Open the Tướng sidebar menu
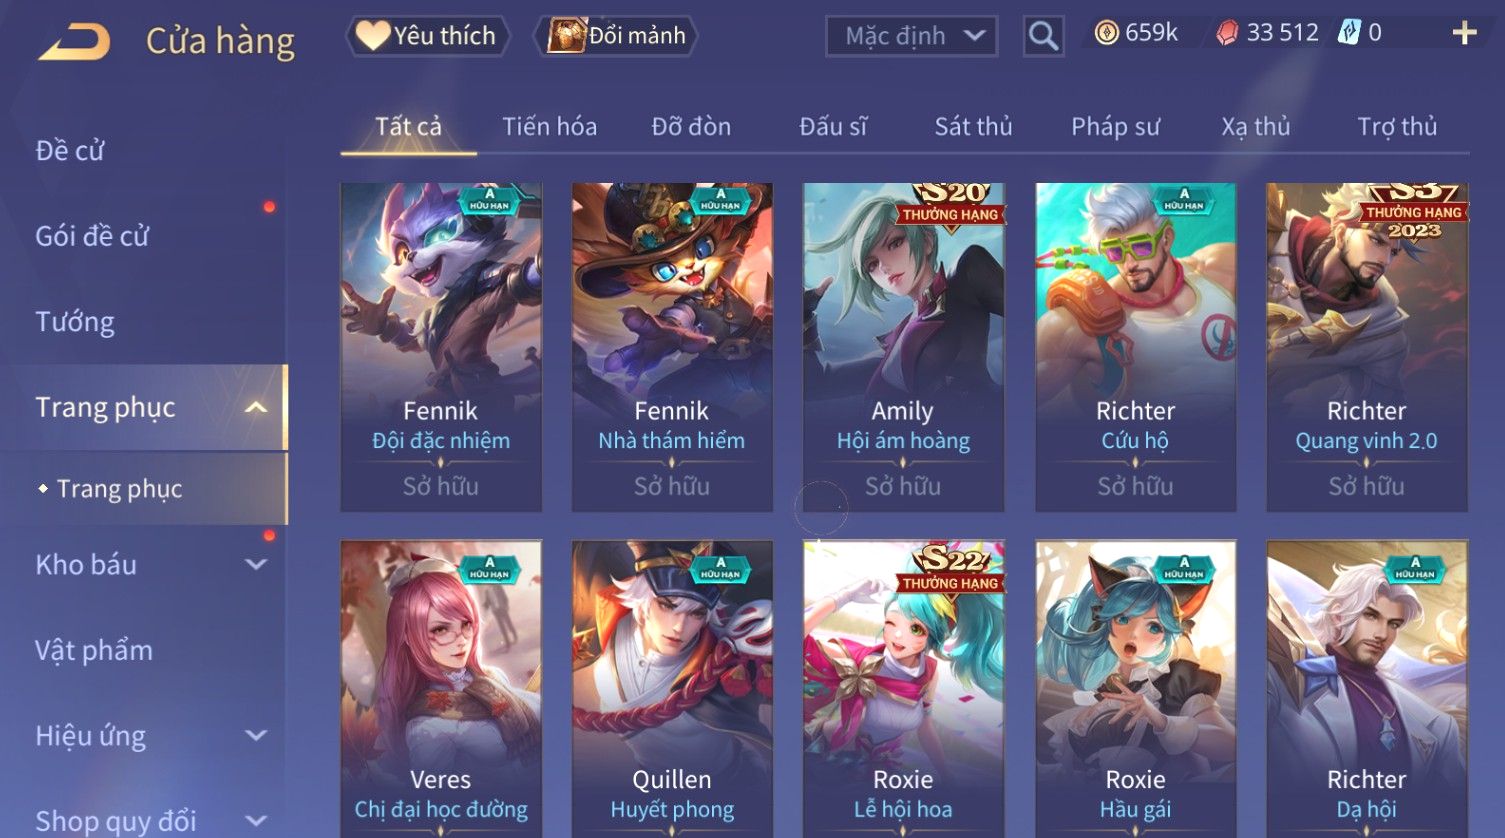 pyautogui.click(x=75, y=322)
